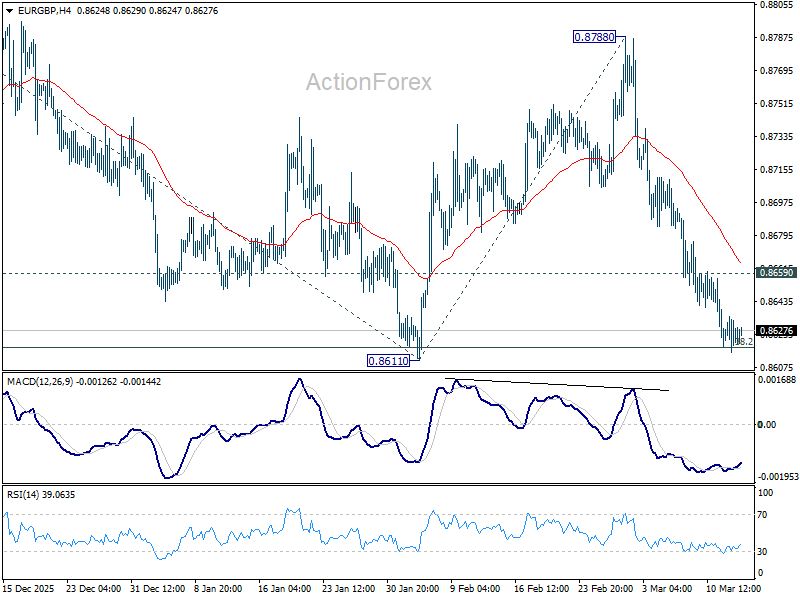The image size is (800, 600).
Task: Click the RSI 70 level label
Action: [x=762, y=514]
